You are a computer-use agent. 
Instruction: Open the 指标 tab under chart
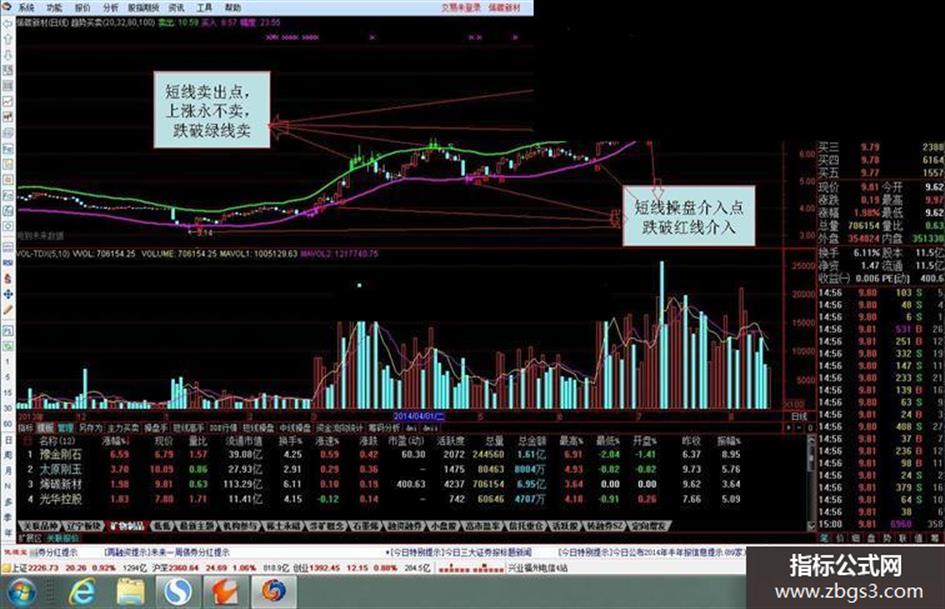click(x=26, y=428)
